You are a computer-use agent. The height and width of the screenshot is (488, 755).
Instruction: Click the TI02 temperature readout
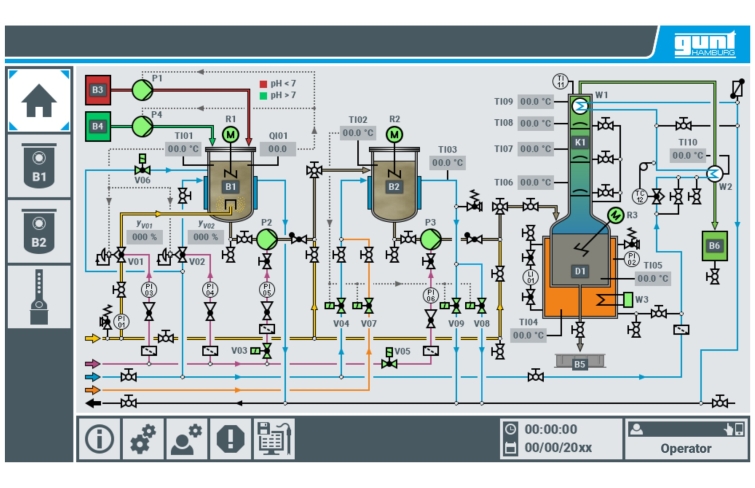click(x=358, y=132)
